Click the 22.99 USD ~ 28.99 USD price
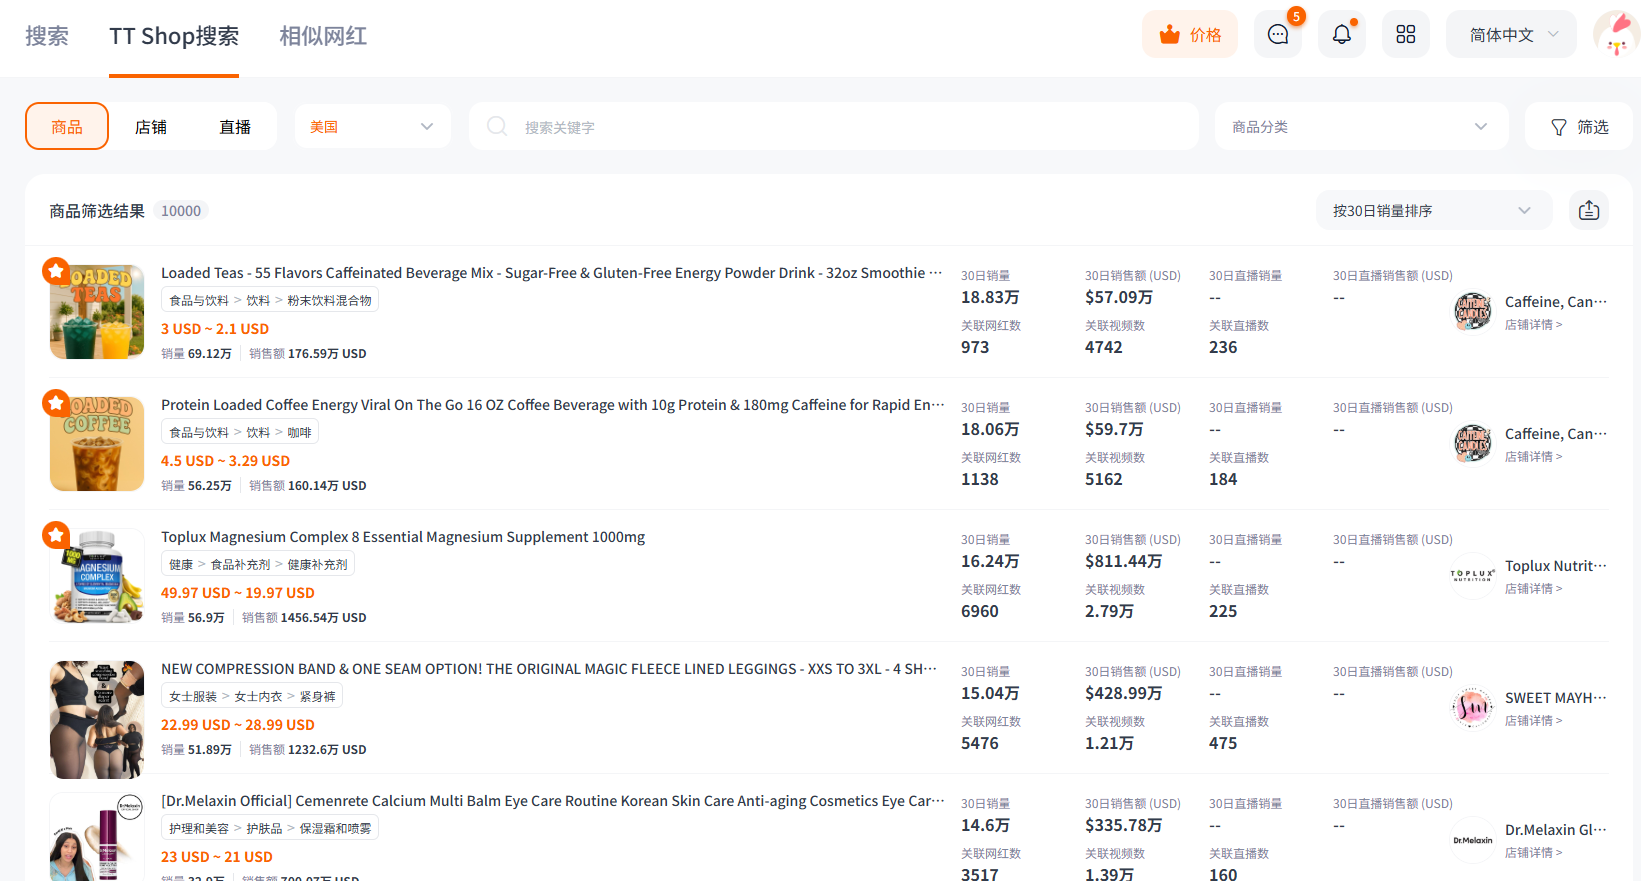Viewport: 1641px width, 881px height. coord(238,725)
